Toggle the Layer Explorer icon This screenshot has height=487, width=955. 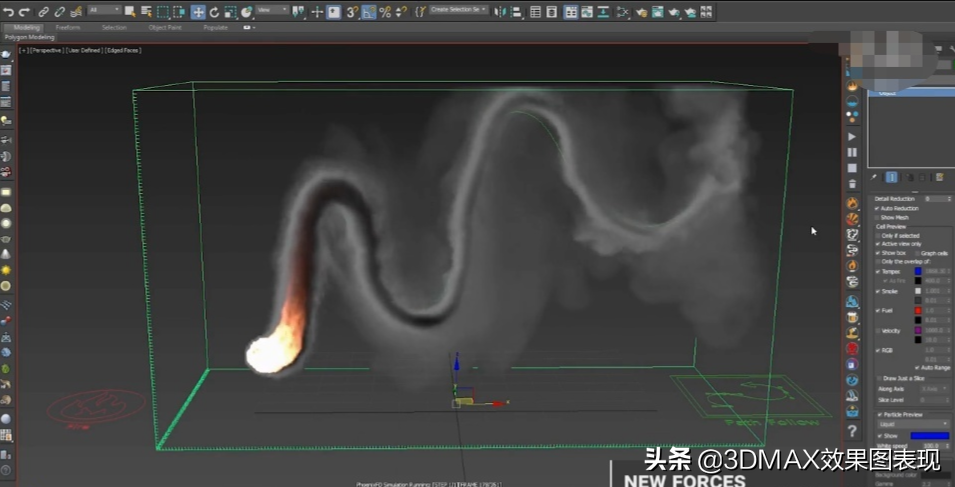pos(551,12)
